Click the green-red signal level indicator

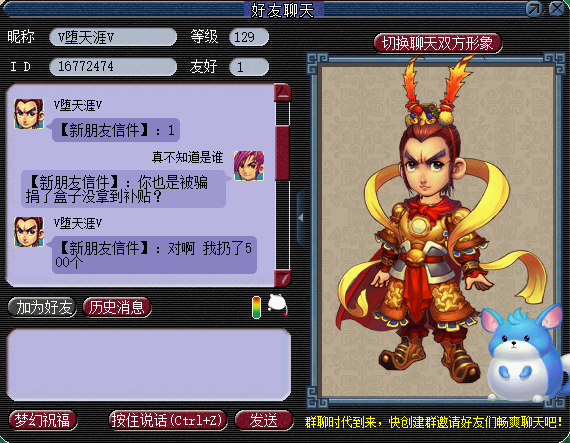click(256, 307)
